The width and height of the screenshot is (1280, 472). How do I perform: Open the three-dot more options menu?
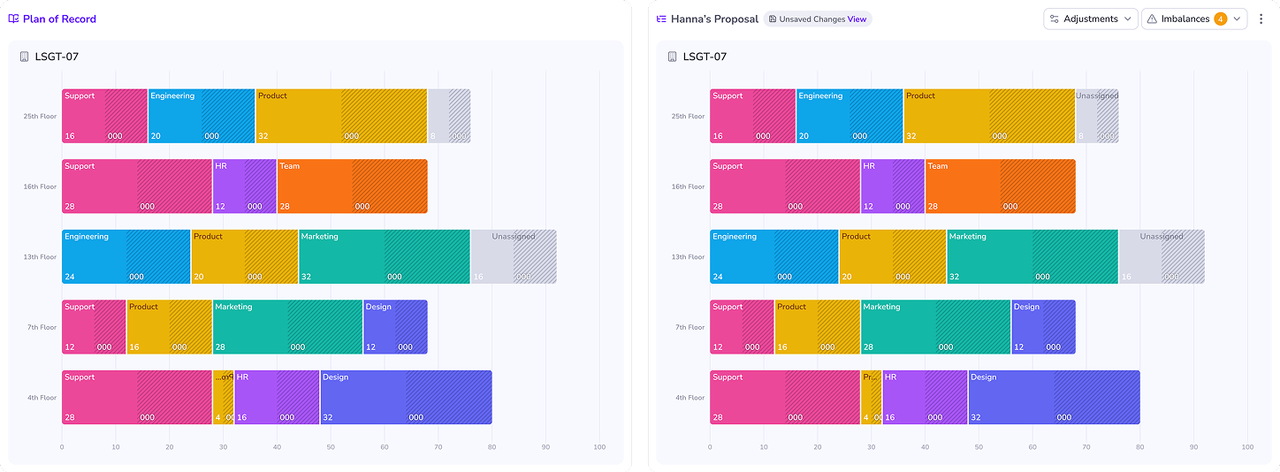pos(1261,19)
